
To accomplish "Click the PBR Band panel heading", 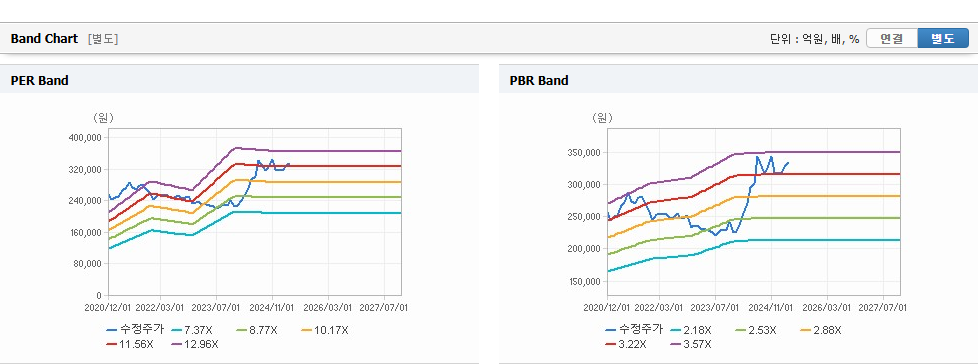I will (539, 80).
